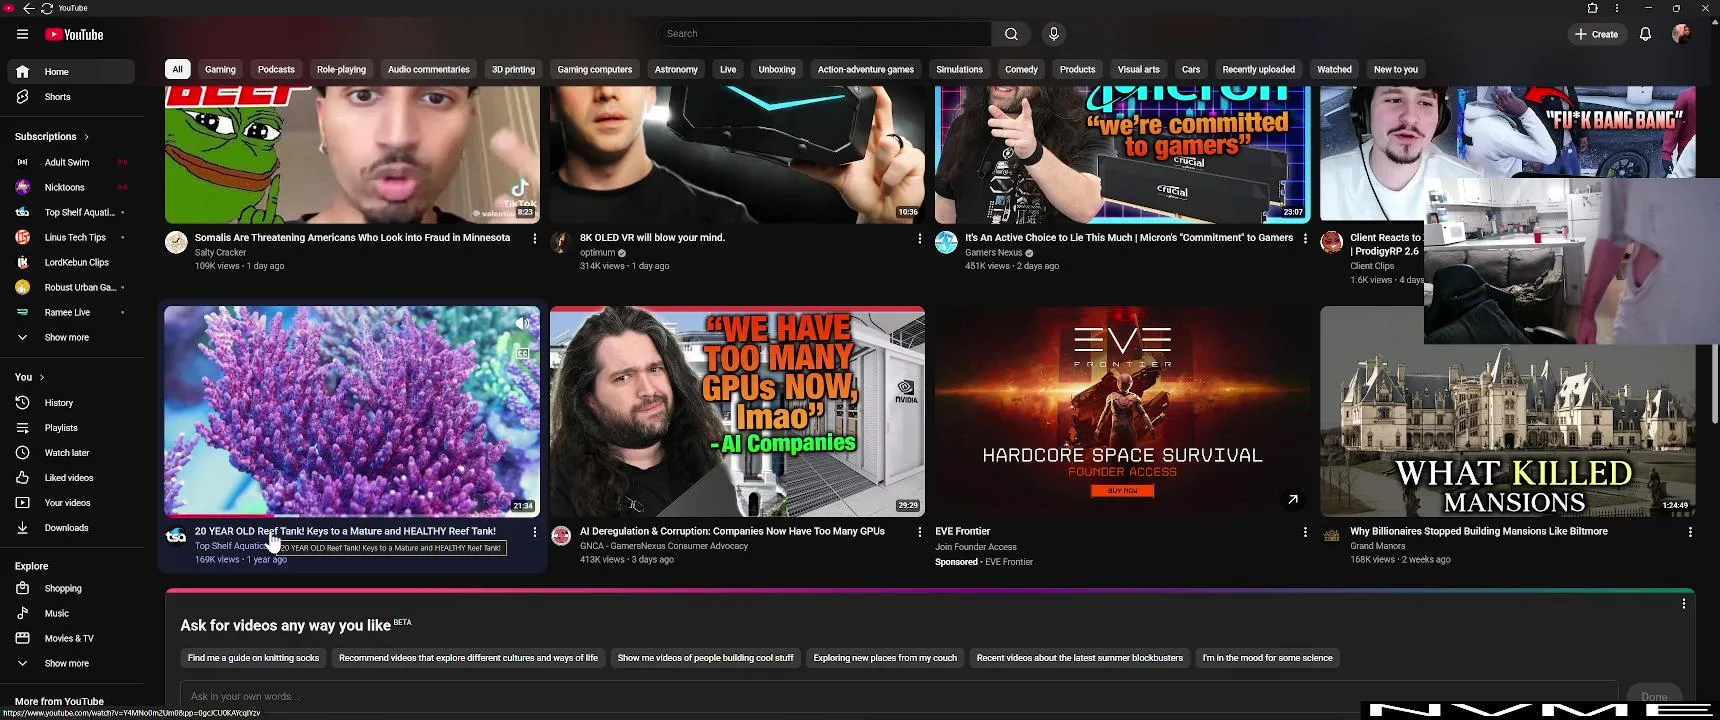This screenshot has height=720, width=1720.
Task: Open options menu for reef tank video
Action: pyautogui.click(x=535, y=532)
